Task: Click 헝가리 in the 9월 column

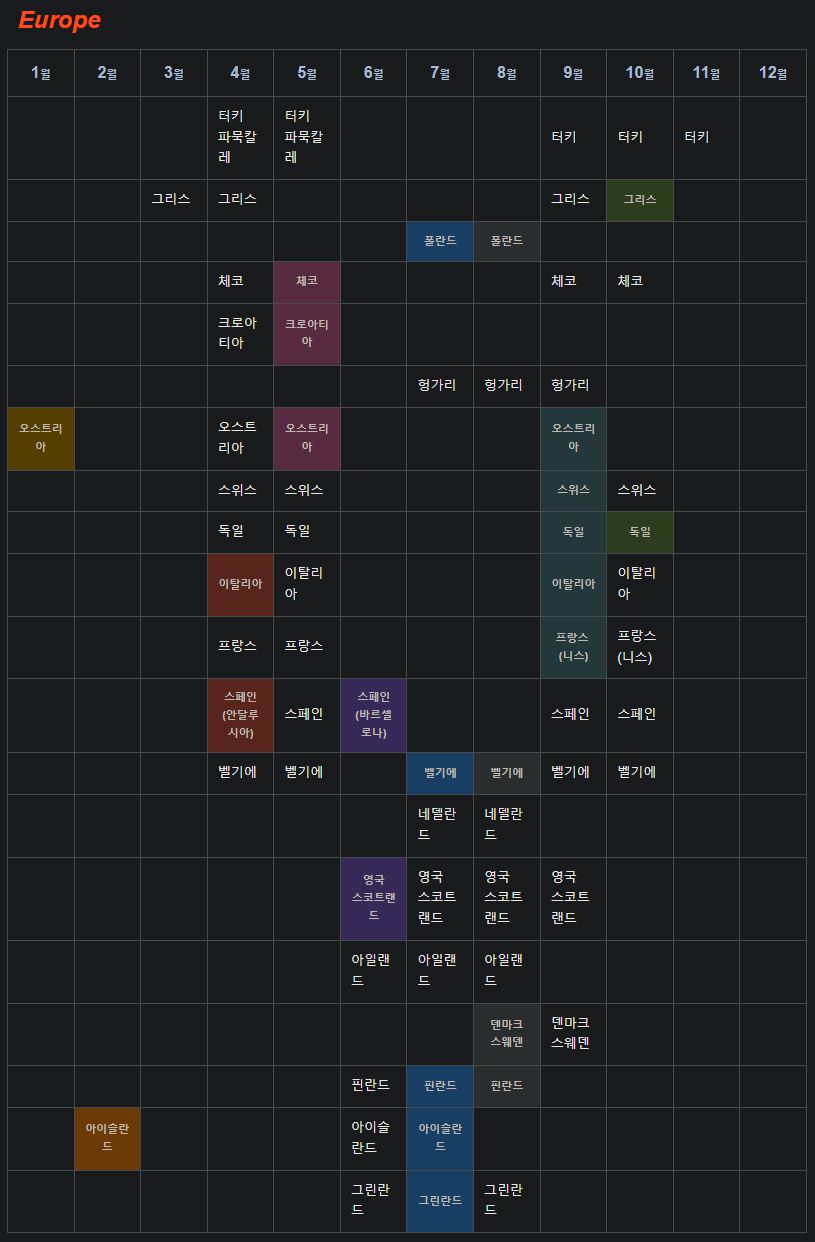Action: pos(570,385)
